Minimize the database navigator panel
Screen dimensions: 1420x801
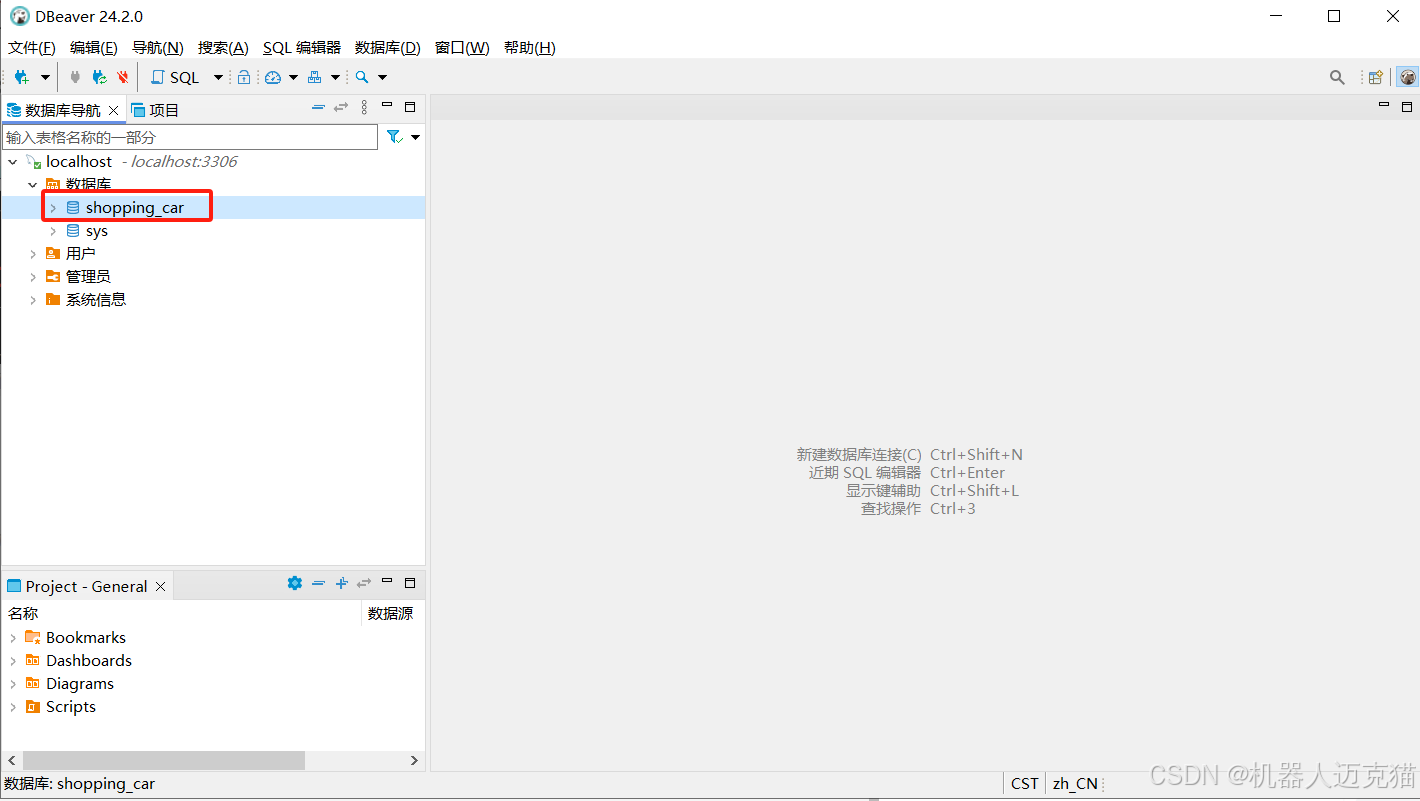click(x=387, y=105)
